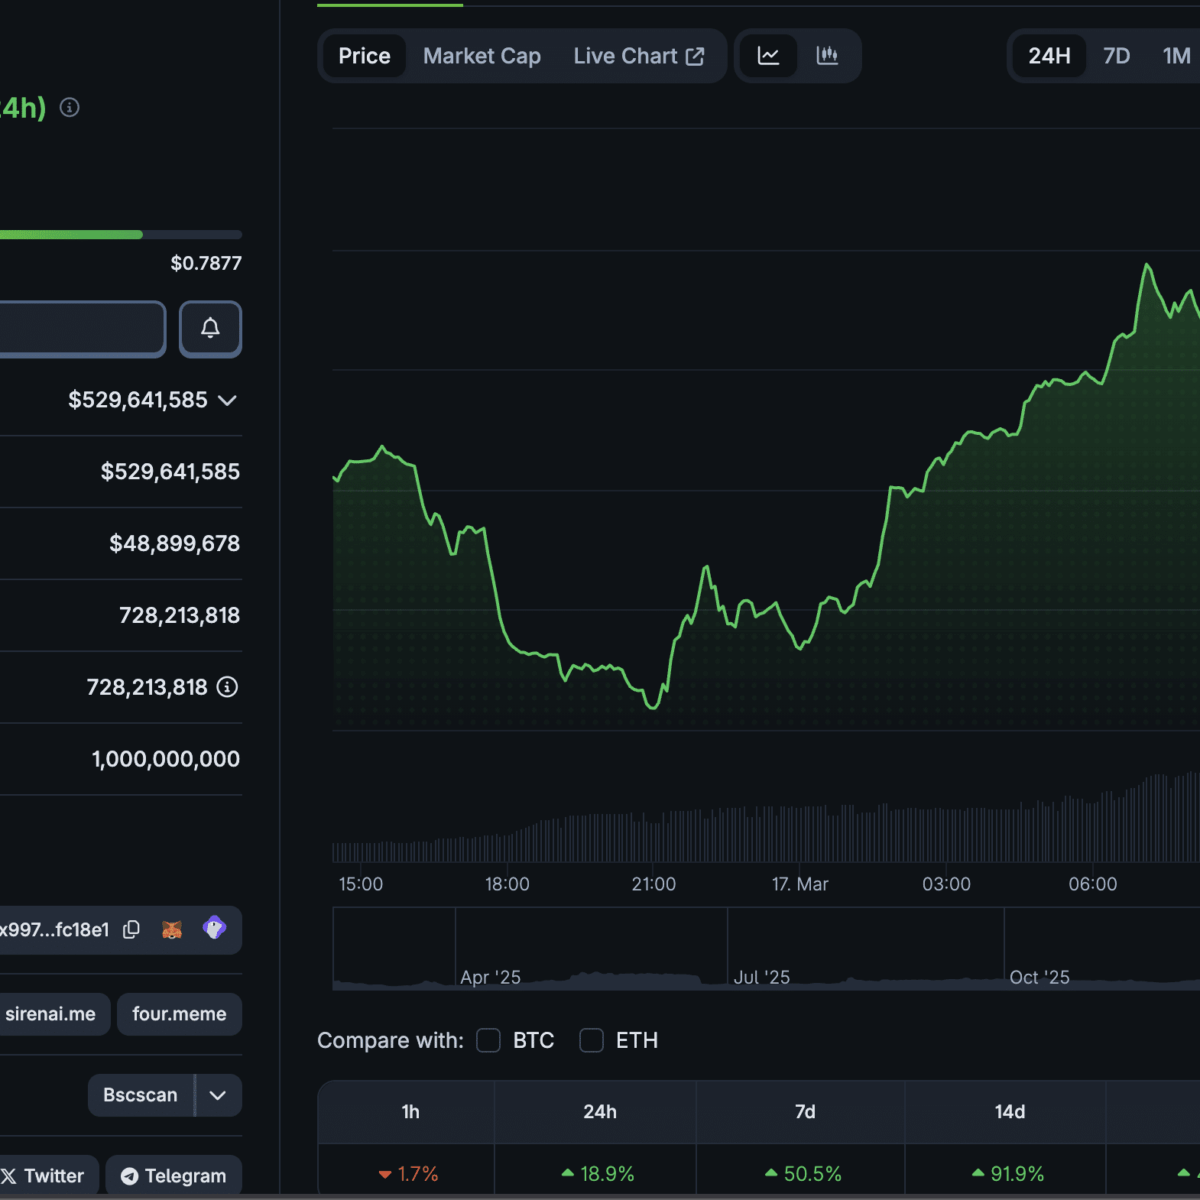1200x1200 pixels.
Task: Copy the contract address icon
Action: tap(131, 930)
